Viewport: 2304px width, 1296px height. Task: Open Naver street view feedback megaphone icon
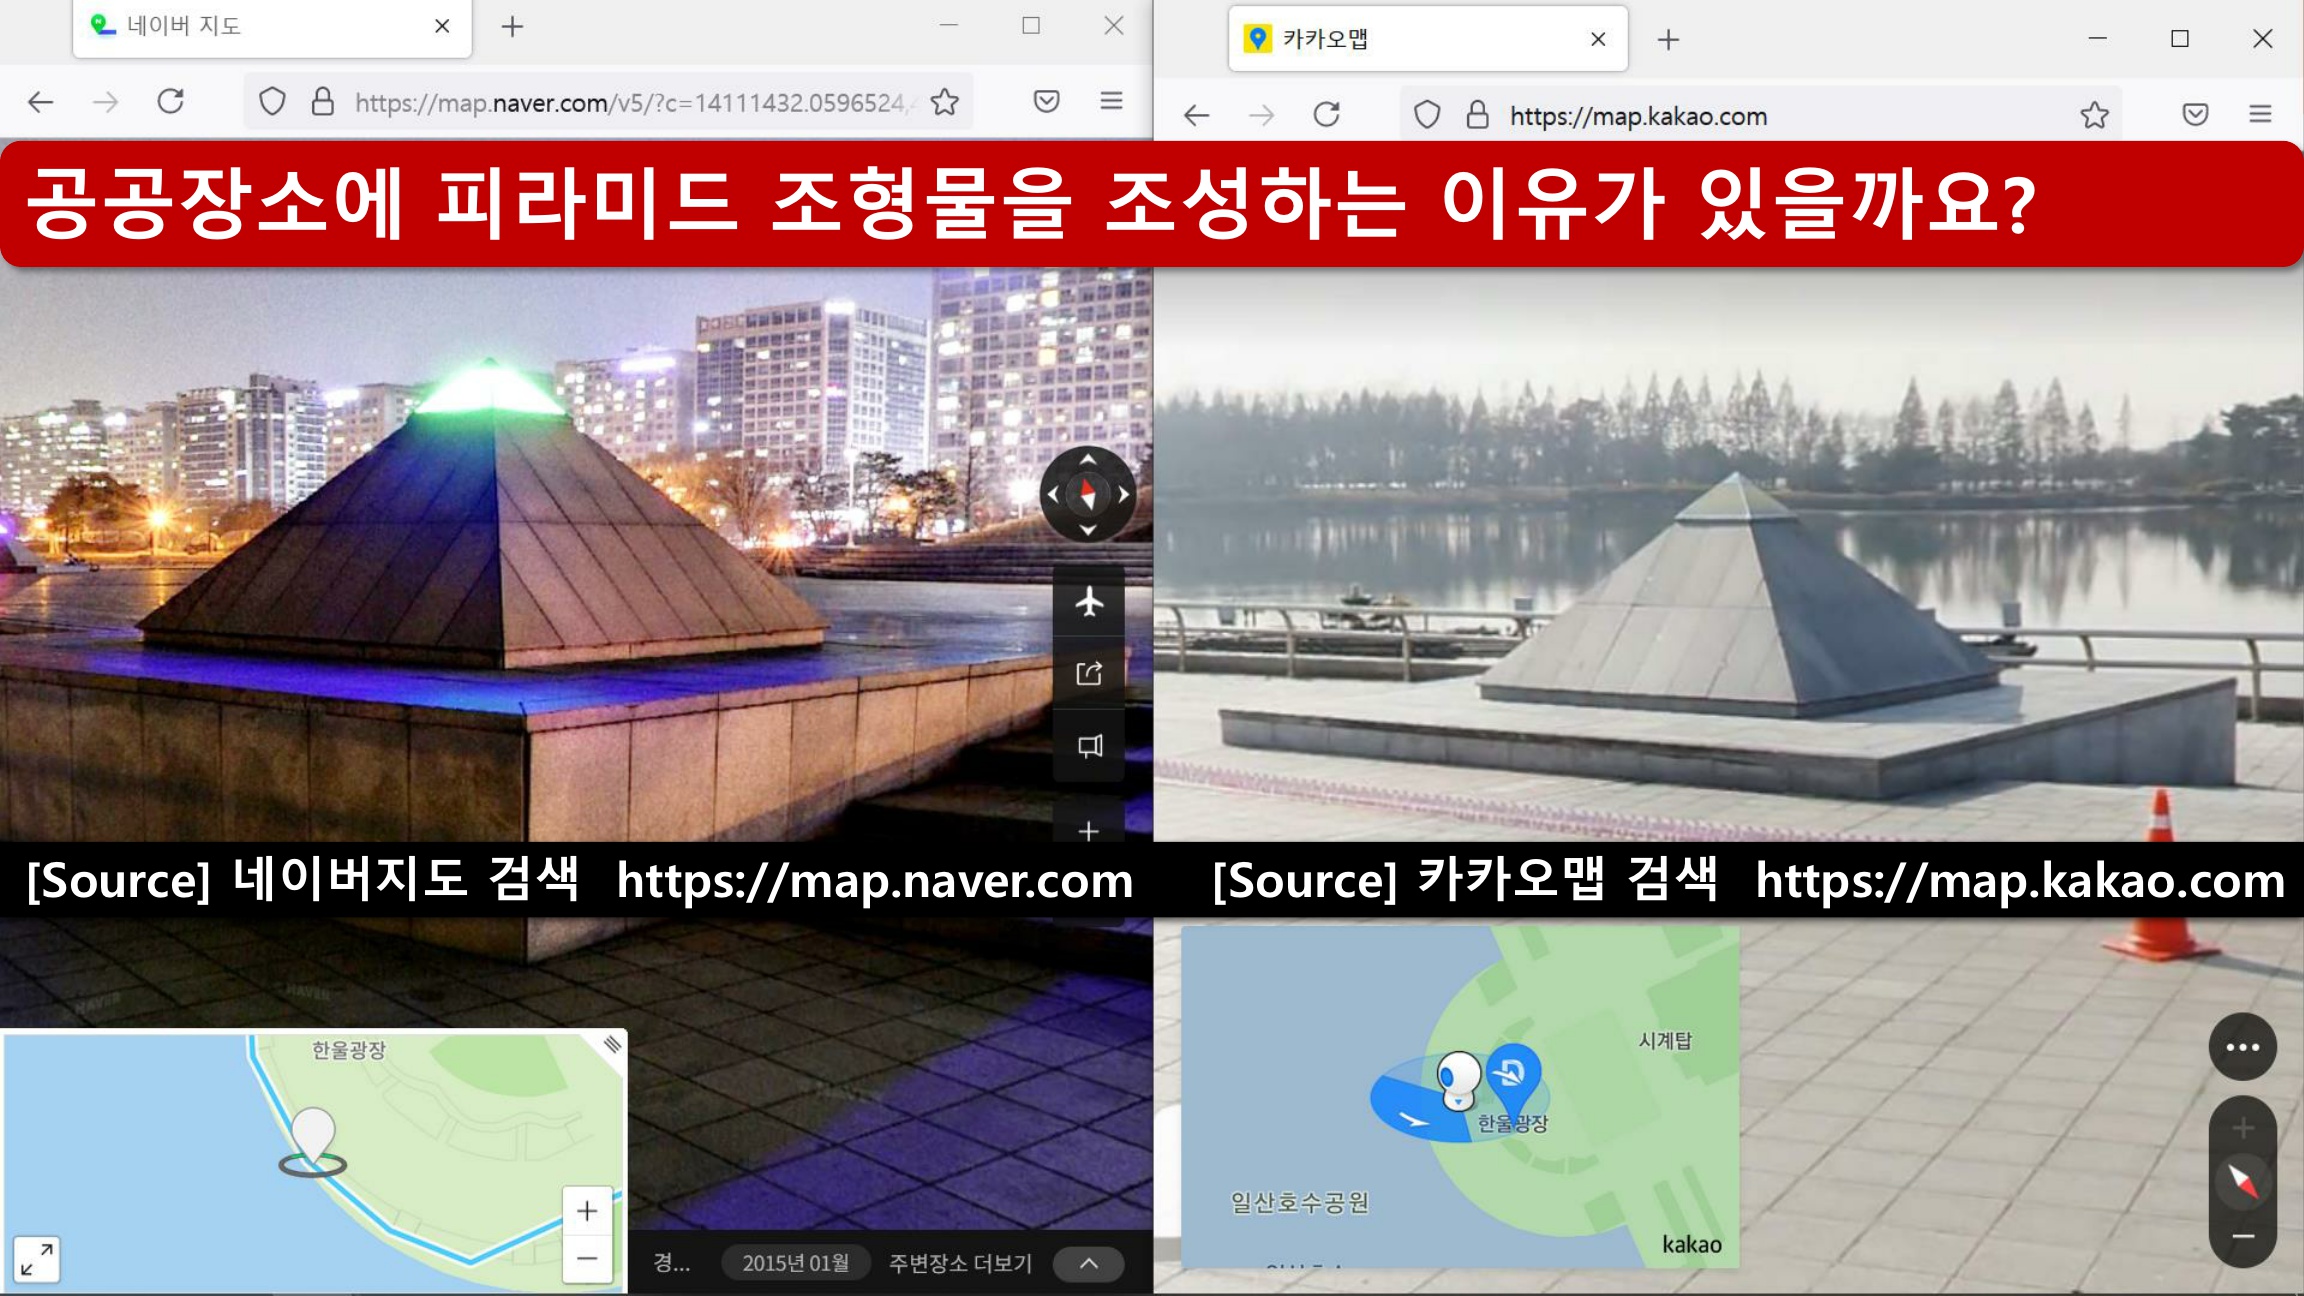1089,745
